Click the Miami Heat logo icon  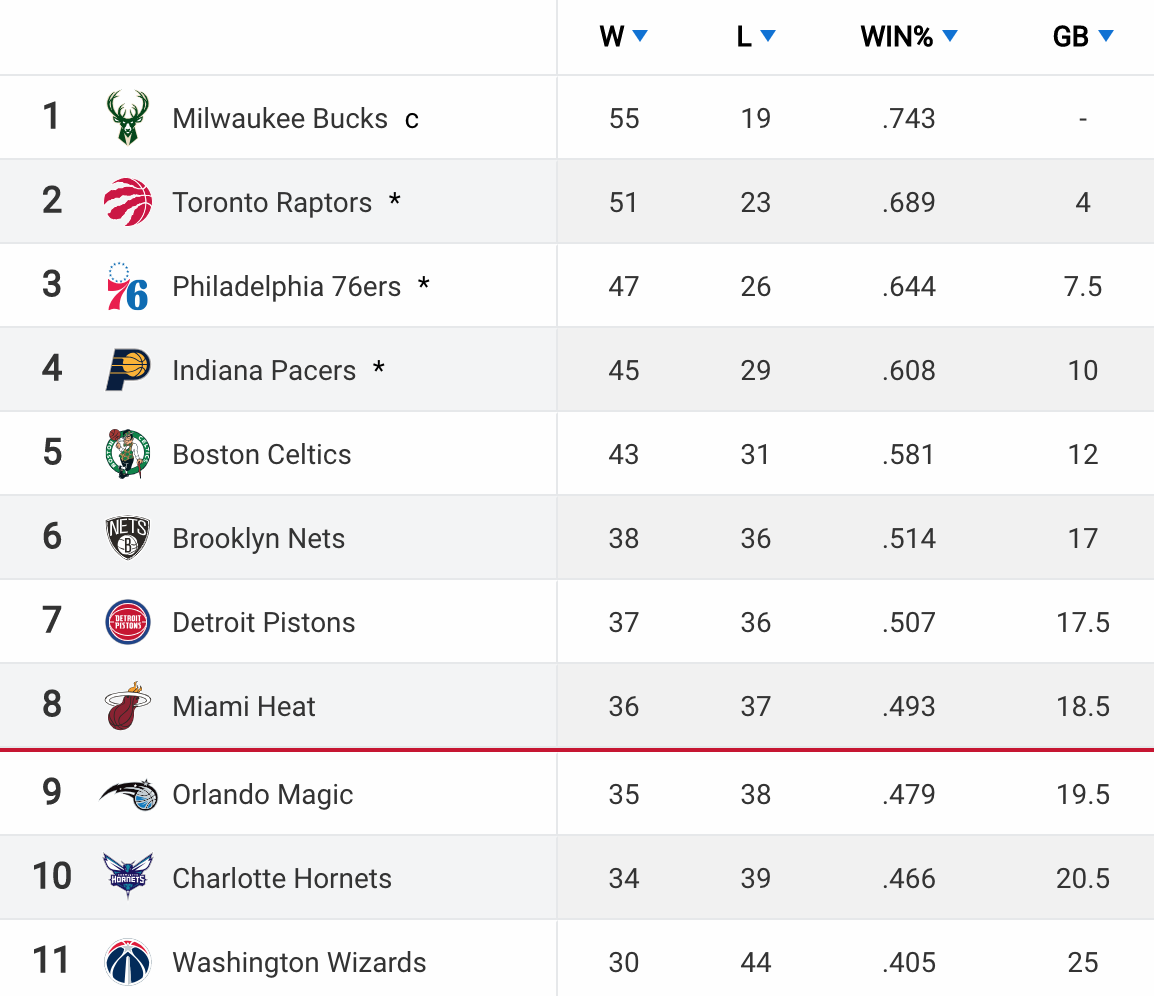128,706
